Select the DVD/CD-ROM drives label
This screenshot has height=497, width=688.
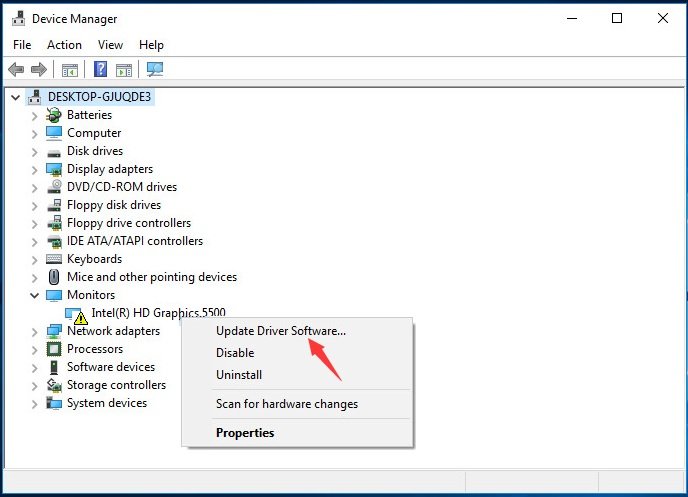(122, 187)
